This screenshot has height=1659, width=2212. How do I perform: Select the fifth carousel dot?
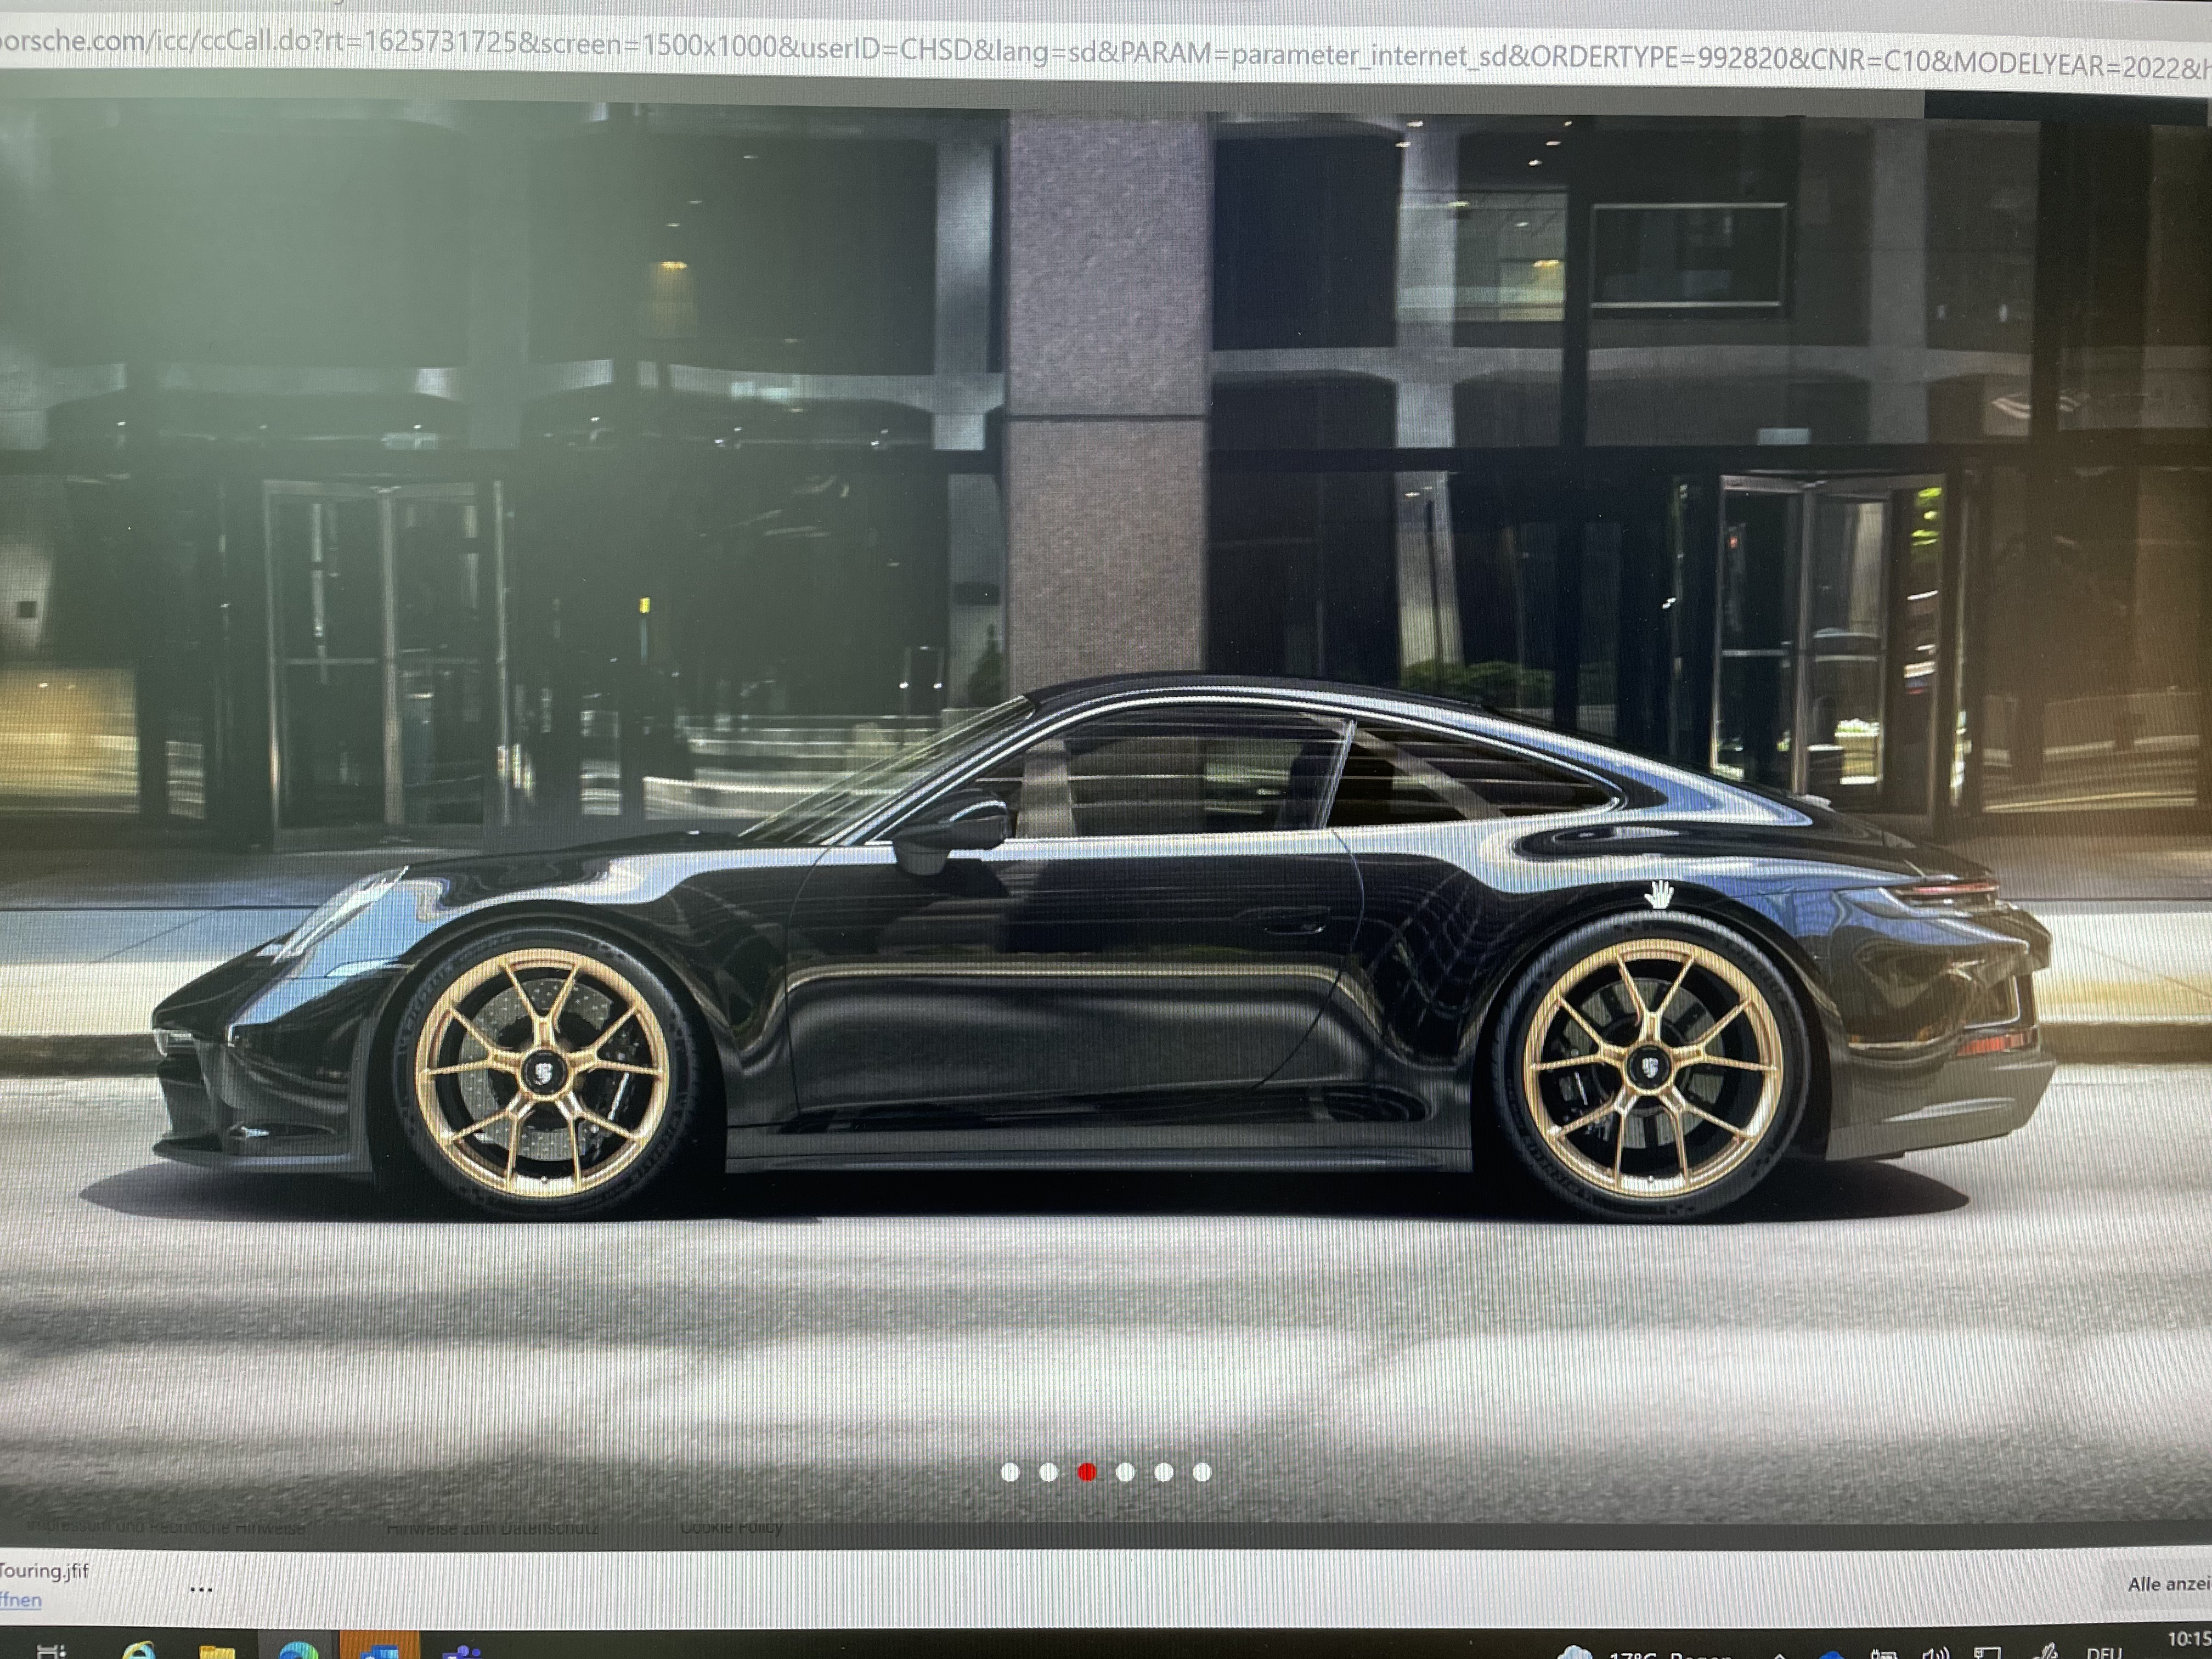click(x=1164, y=1472)
